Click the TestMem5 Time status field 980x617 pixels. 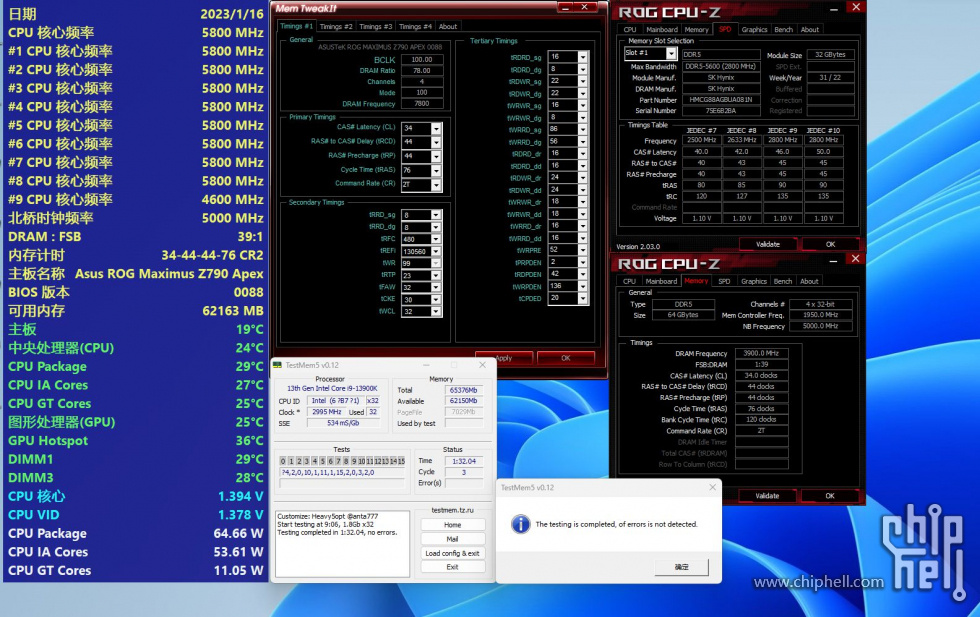click(x=464, y=461)
